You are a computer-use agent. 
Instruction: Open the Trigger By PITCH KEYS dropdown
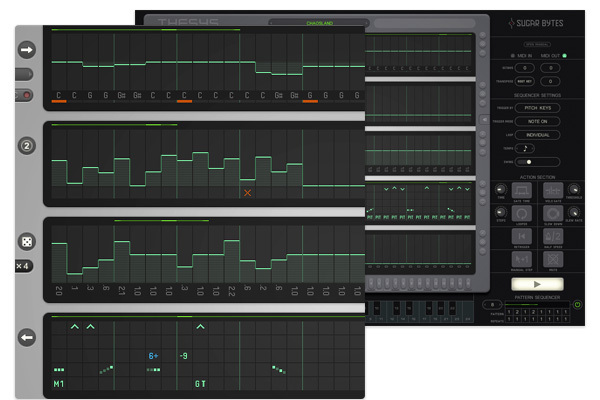(538, 108)
